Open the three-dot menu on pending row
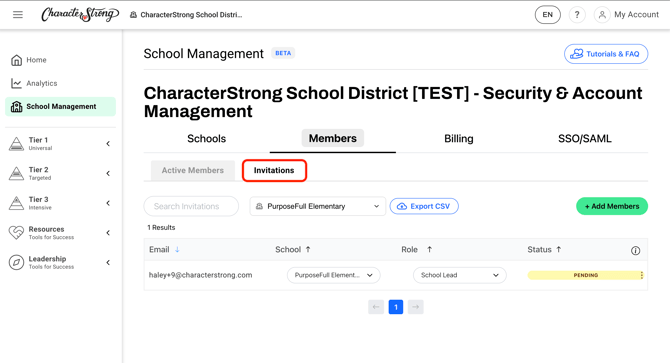Screen dimensions: 670x363 tap(641, 275)
